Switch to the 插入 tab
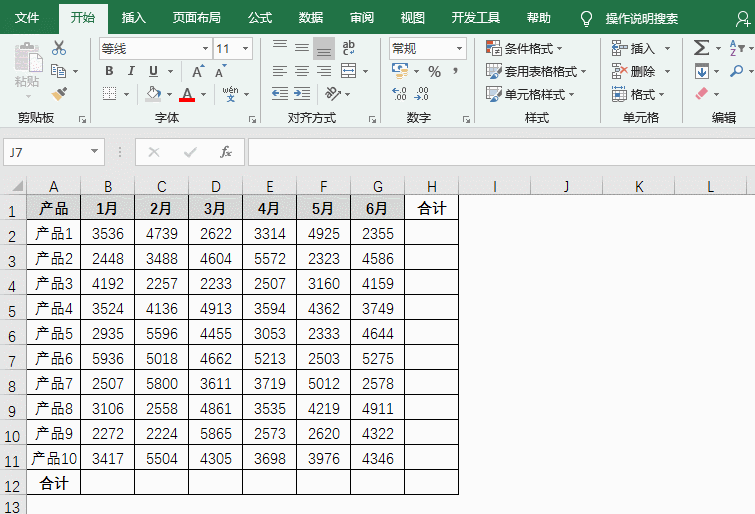This screenshot has height=514, width=755. pos(133,18)
